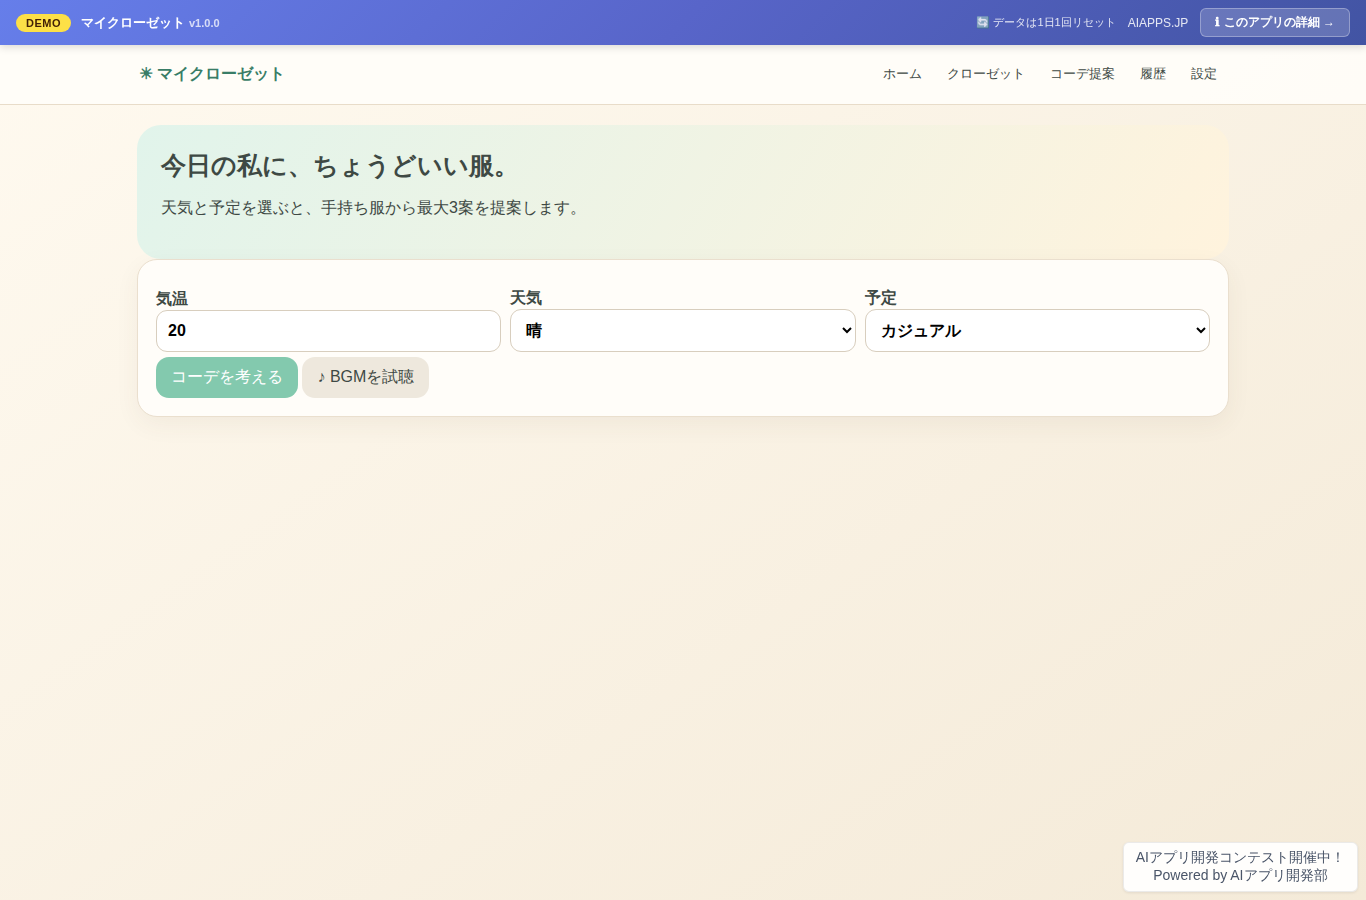
Task: Click the データは1日1回リセット notice
Action: pos(1045,22)
